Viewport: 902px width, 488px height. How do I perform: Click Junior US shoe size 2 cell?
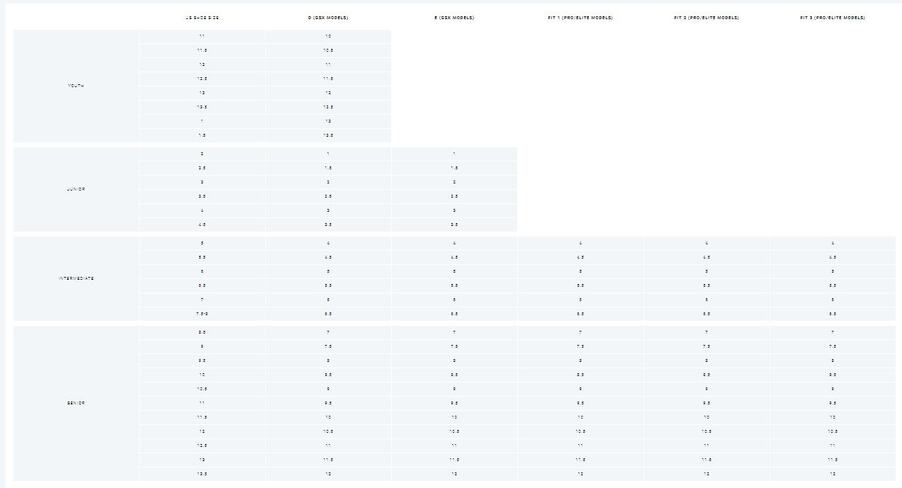coord(202,154)
